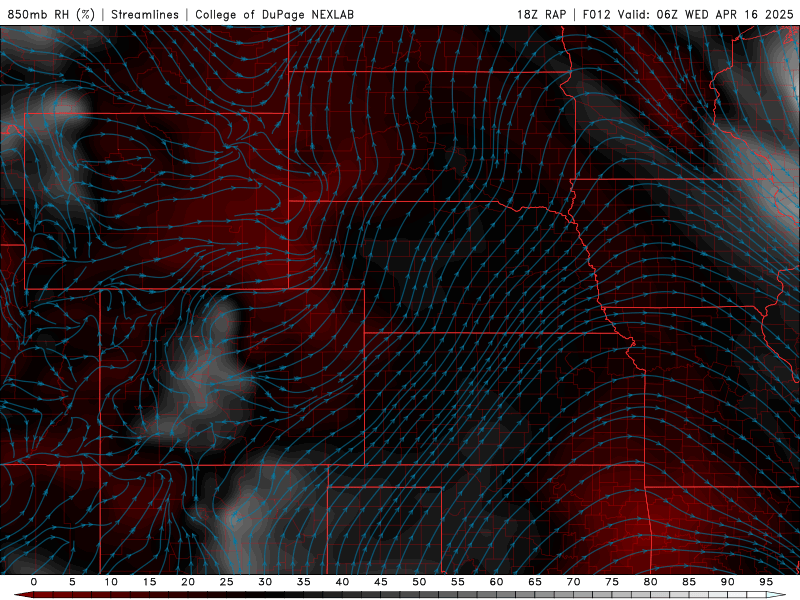Click the "Streamlines" label in header
This screenshot has width=800, height=600.
coord(145,14)
